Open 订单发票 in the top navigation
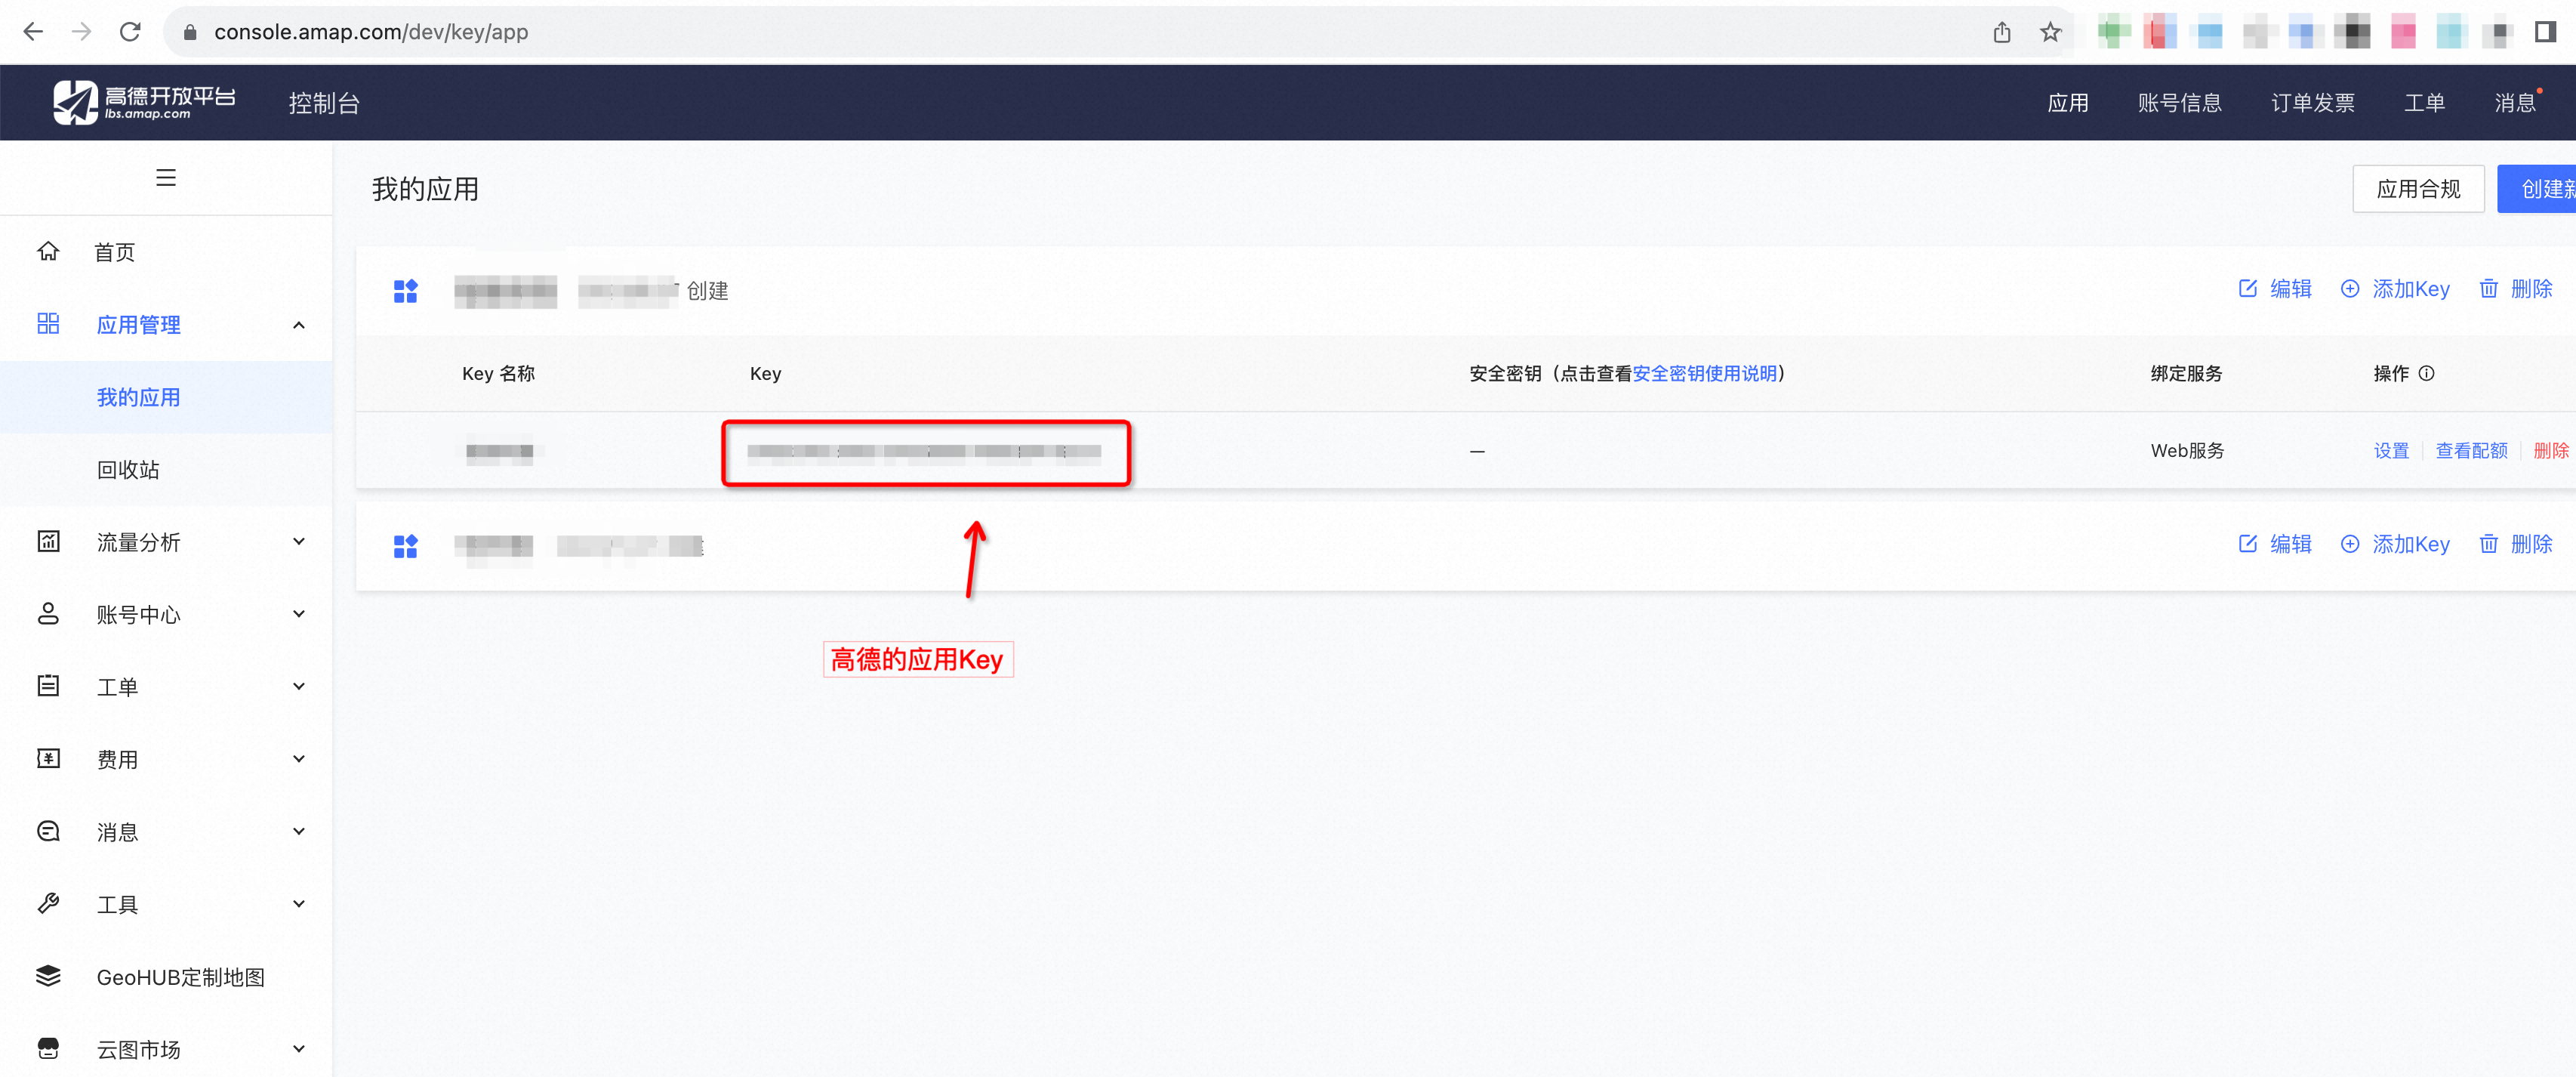This screenshot has width=2576, height=1077. [2312, 103]
